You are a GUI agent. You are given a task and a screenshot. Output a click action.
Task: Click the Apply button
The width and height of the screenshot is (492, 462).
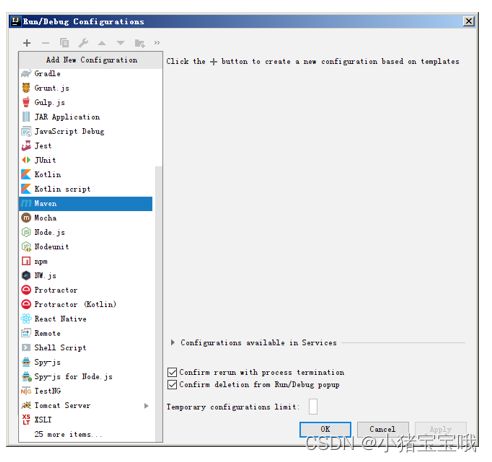pyautogui.click(x=440, y=429)
